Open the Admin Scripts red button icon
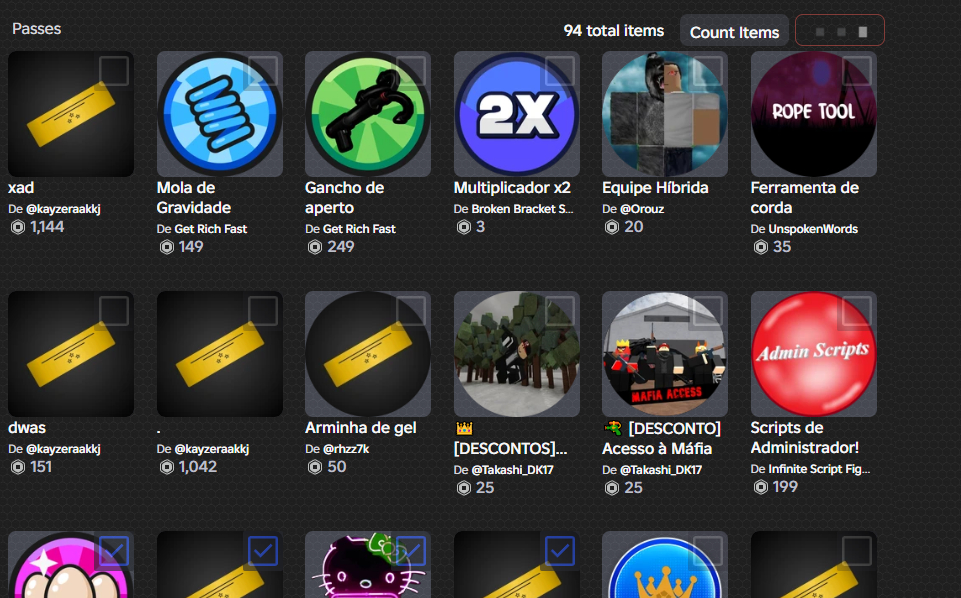This screenshot has width=961, height=598. tap(814, 354)
